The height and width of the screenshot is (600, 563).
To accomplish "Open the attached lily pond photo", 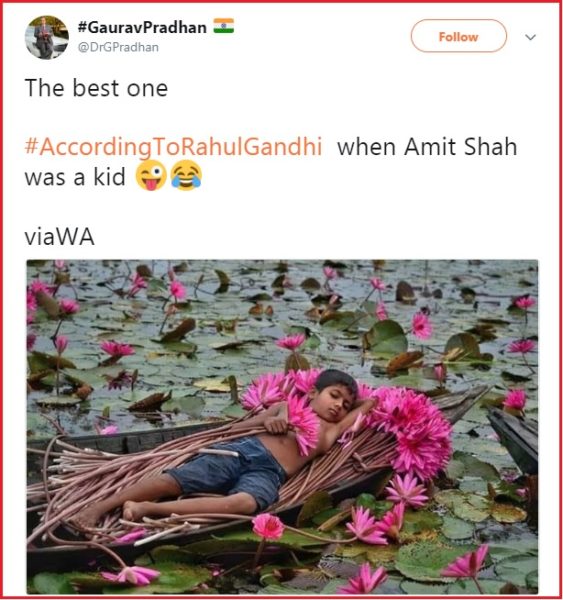I will pyautogui.click(x=282, y=427).
